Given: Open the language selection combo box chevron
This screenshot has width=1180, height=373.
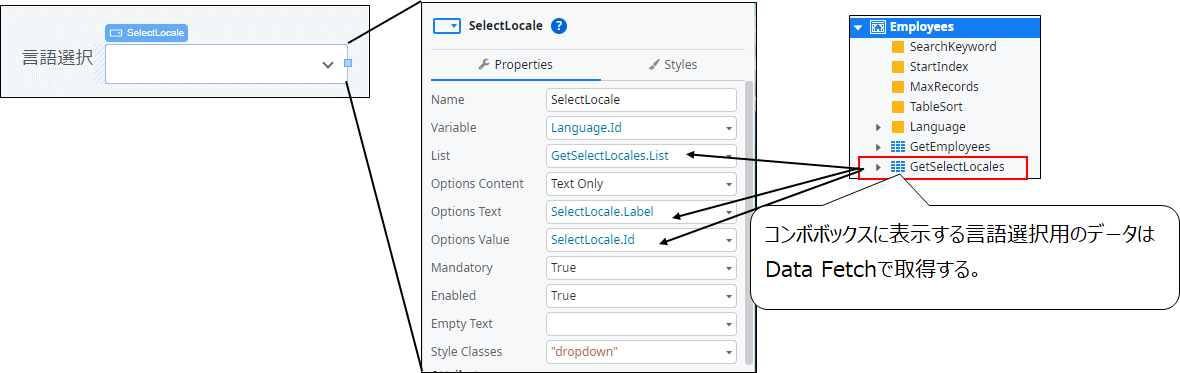Looking at the screenshot, I should pos(328,65).
